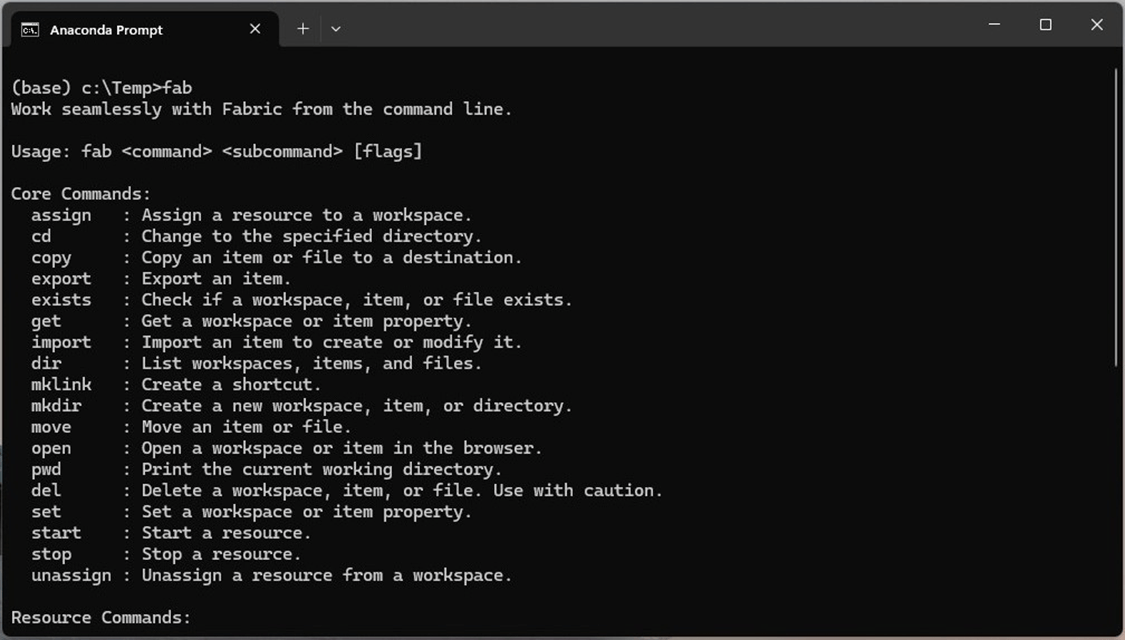Click the "Core Commands:" heading text

pos(81,194)
